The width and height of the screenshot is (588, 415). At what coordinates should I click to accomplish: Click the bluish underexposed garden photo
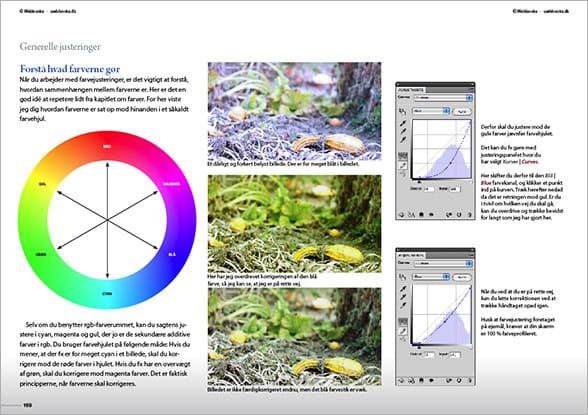pyautogui.click(x=294, y=111)
